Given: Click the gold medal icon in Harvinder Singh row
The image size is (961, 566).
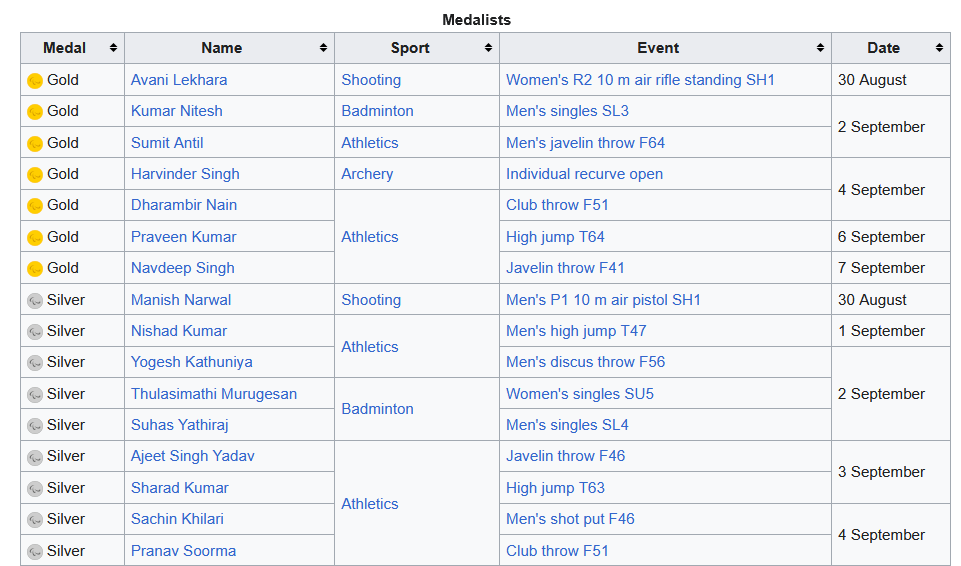Looking at the screenshot, I should click(x=35, y=175).
